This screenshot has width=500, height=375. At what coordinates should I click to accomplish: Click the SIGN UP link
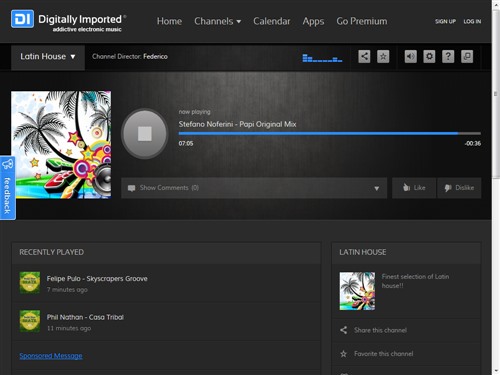click(x=445, y=21)
